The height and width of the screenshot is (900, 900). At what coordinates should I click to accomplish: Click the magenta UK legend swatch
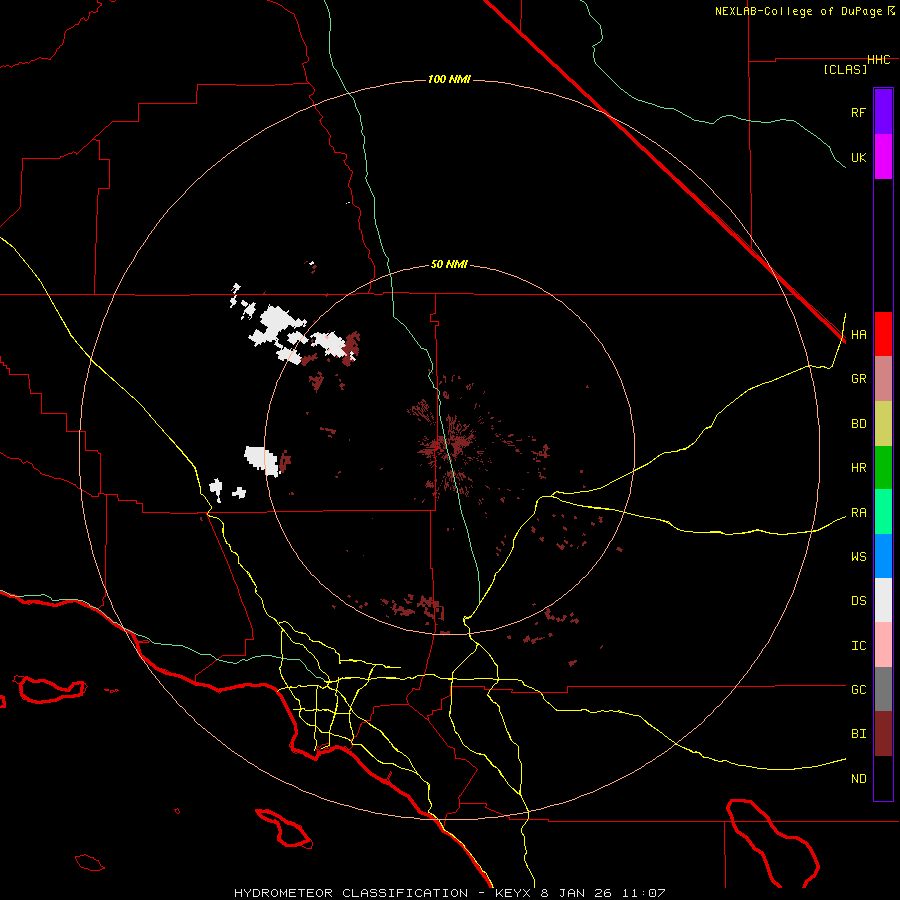[883, 157]
